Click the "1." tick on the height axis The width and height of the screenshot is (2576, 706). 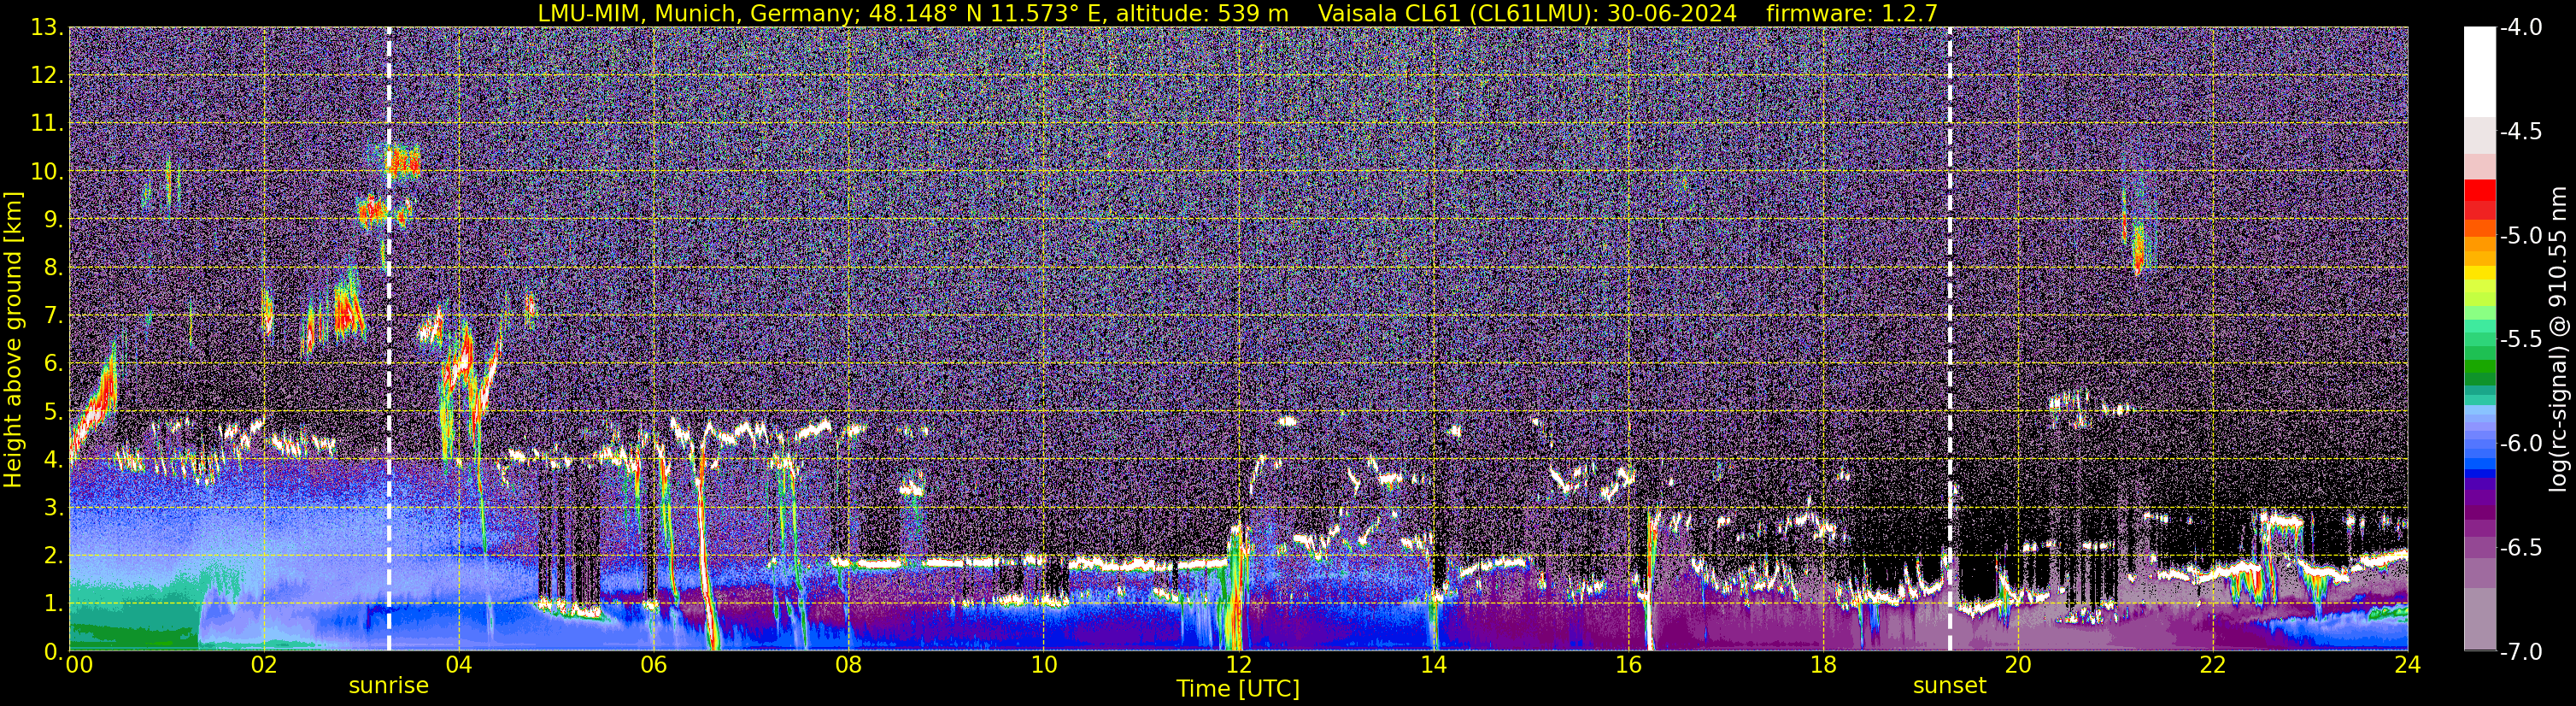click(52, 604)
